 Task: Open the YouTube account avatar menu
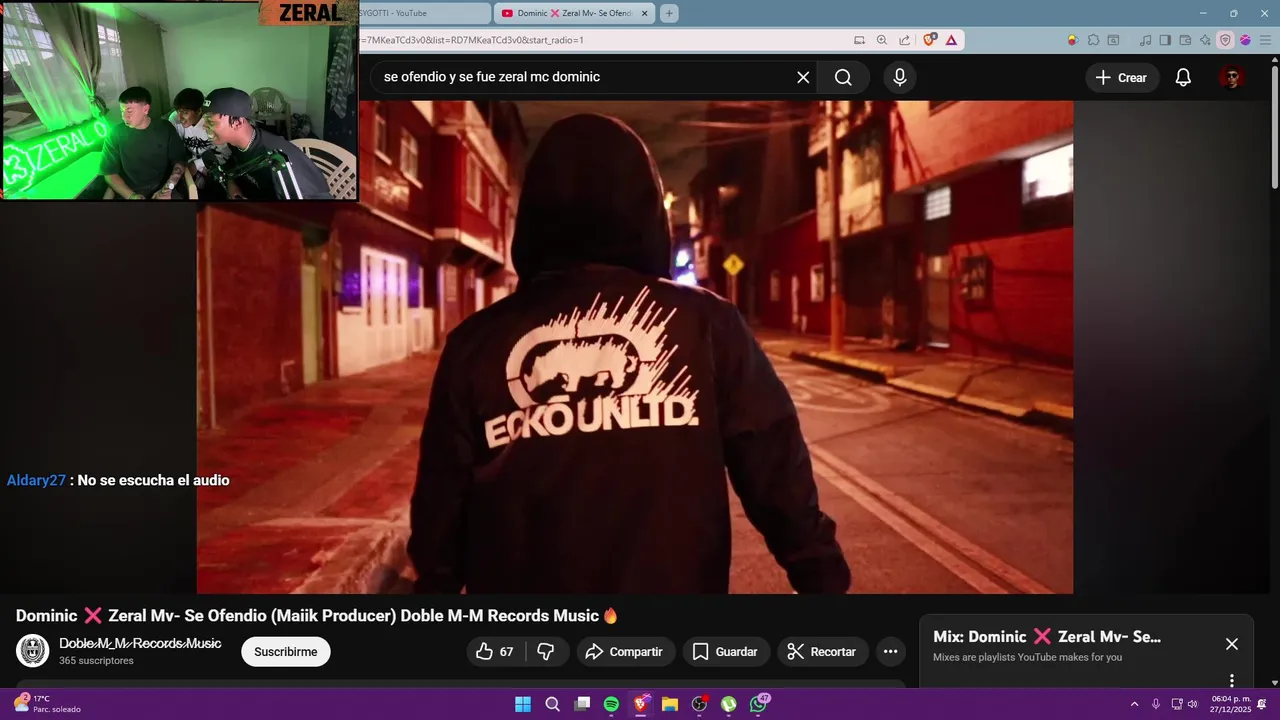coord(1232,77)
